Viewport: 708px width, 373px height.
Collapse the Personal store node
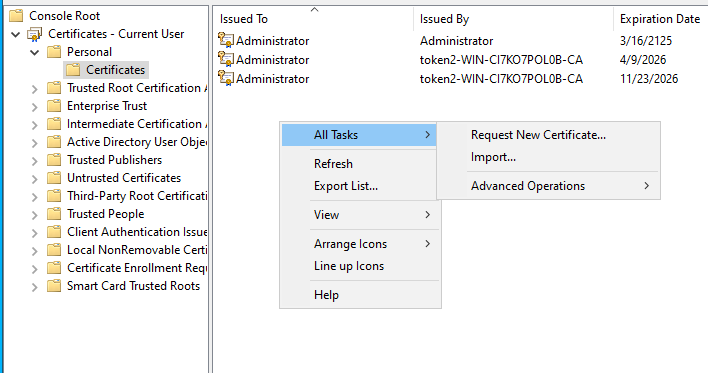[x=35, y=52]
